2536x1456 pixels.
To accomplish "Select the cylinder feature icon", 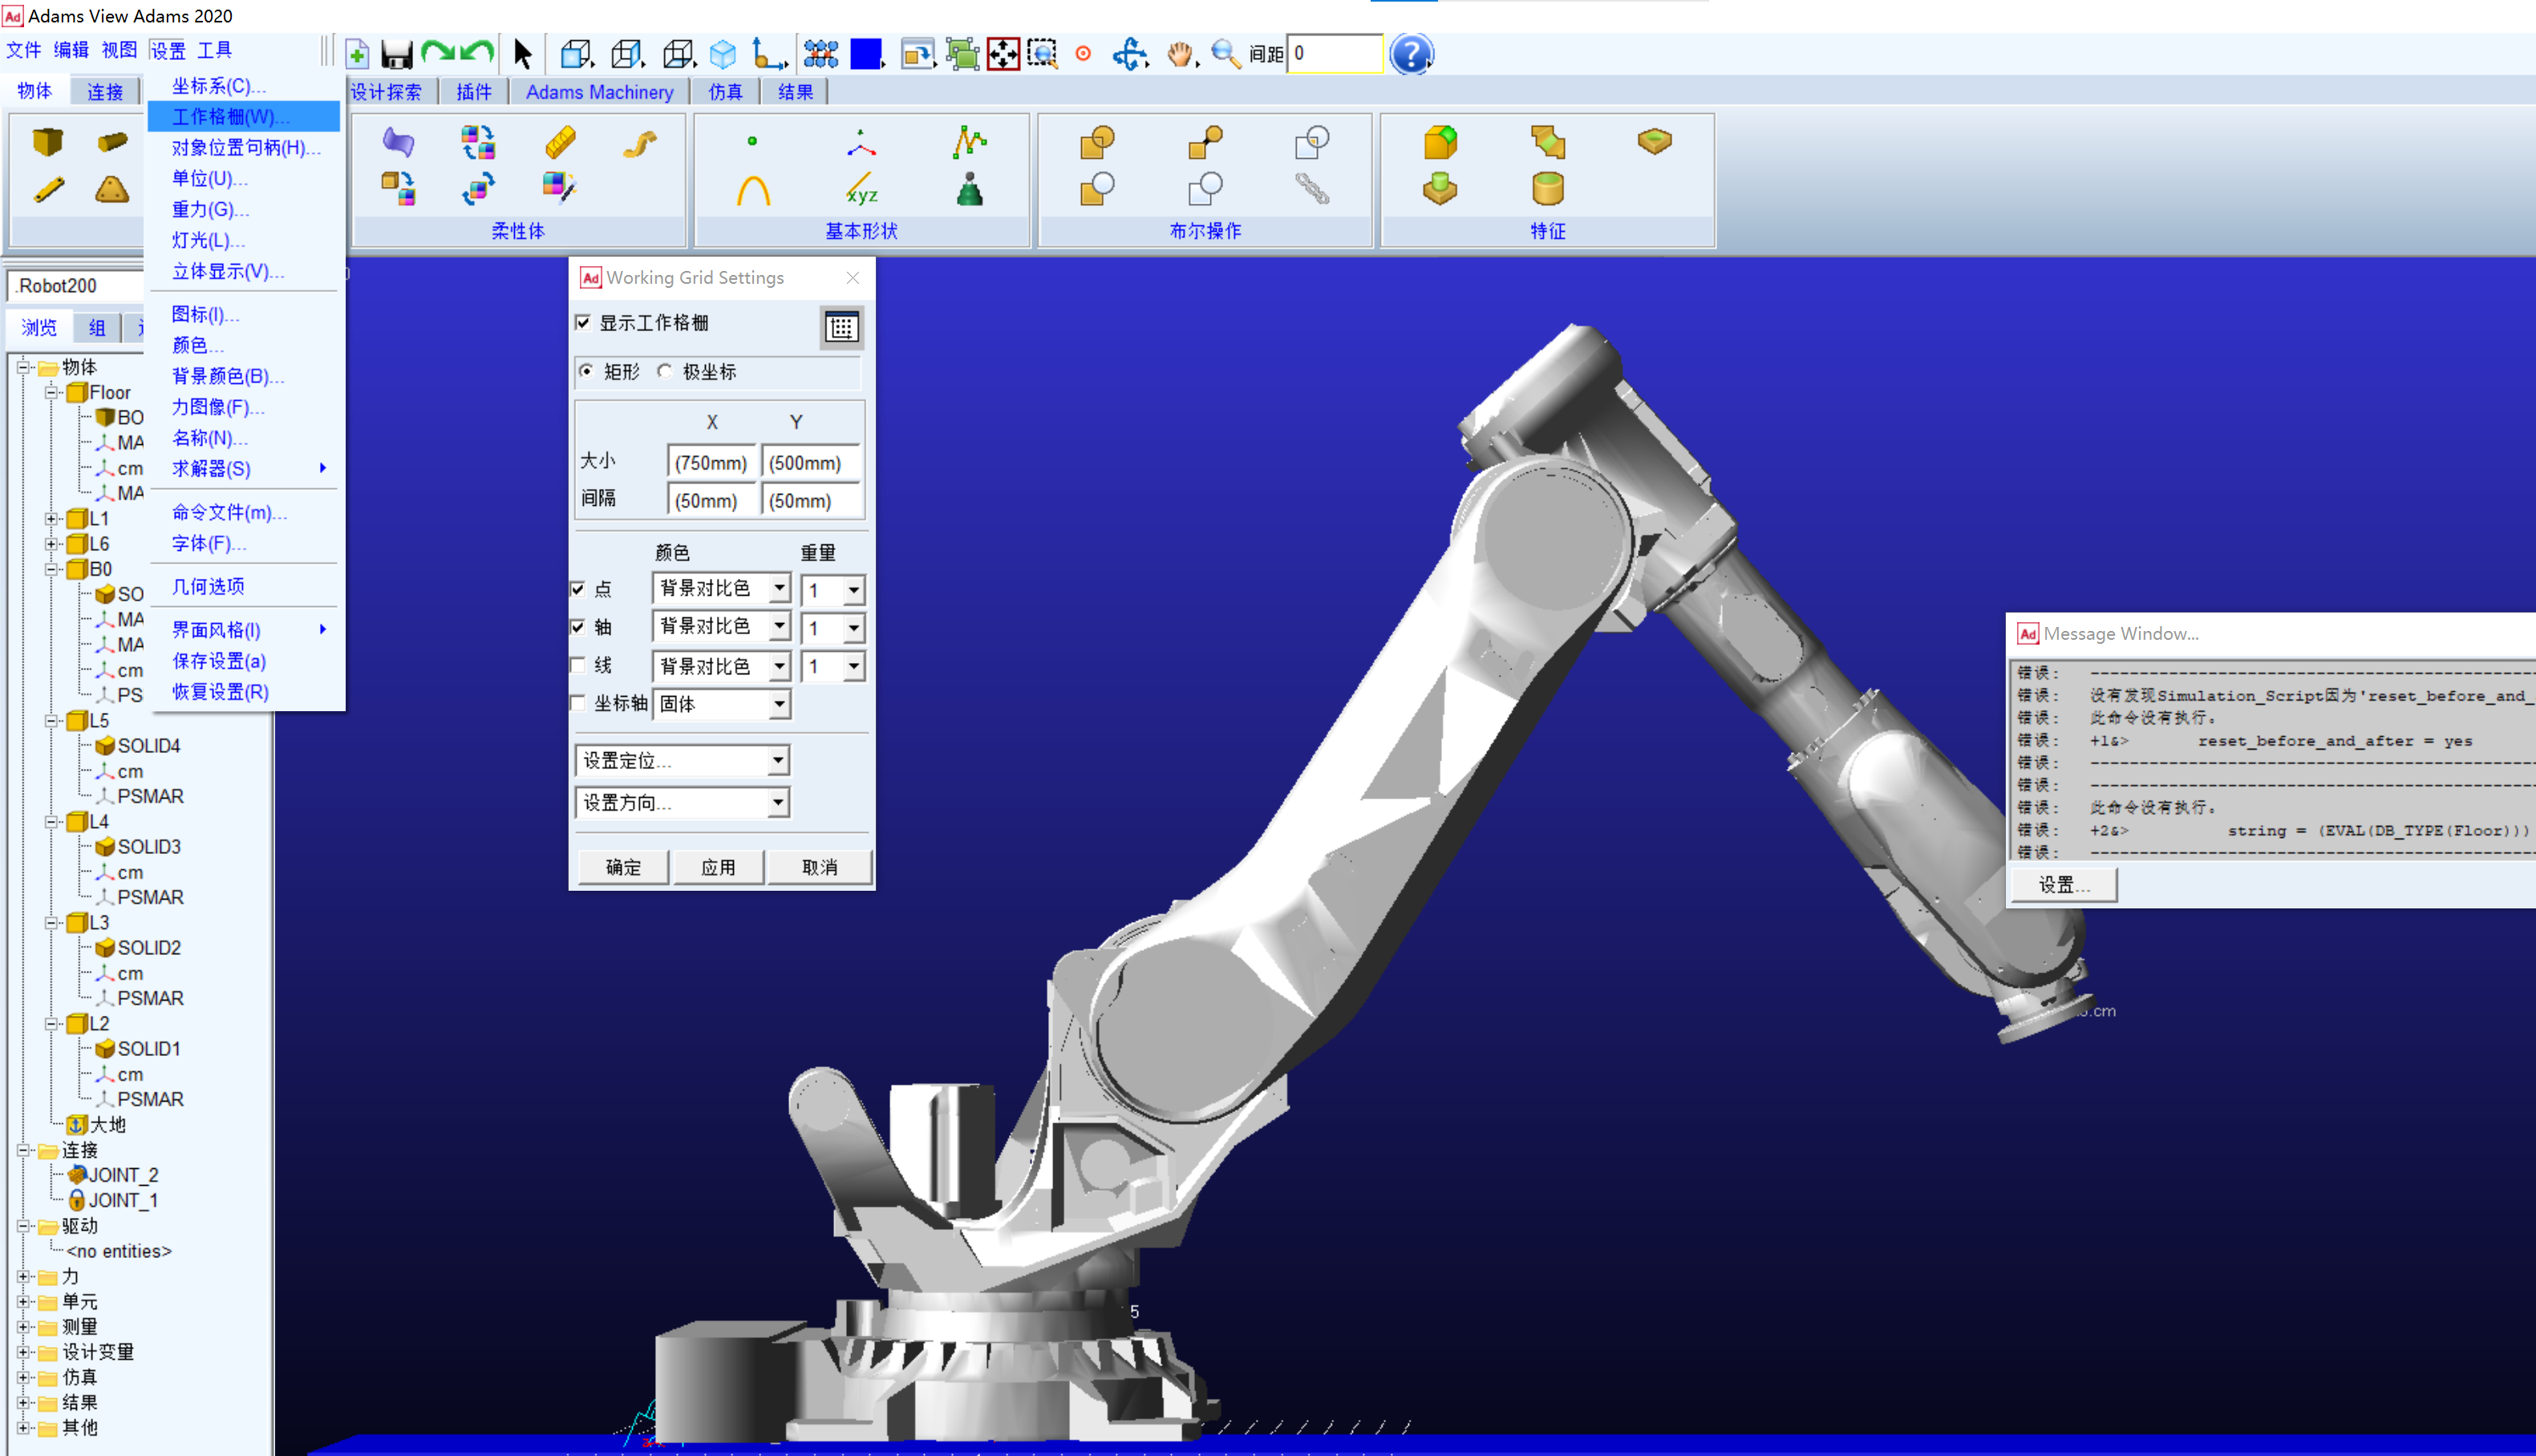I will (x=1547, y=188).
